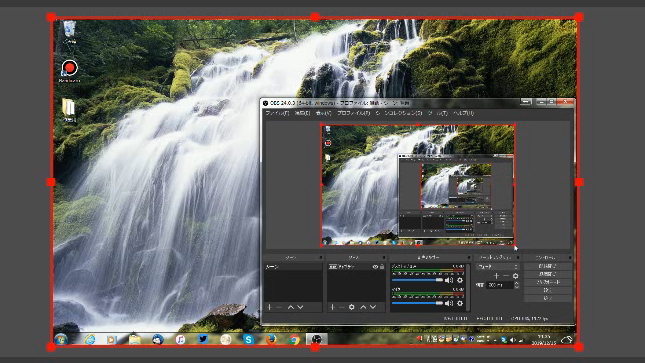Viewport: 645px width, 363px height.
Task: Click the Start Recording button
Action: pos(548,274)
